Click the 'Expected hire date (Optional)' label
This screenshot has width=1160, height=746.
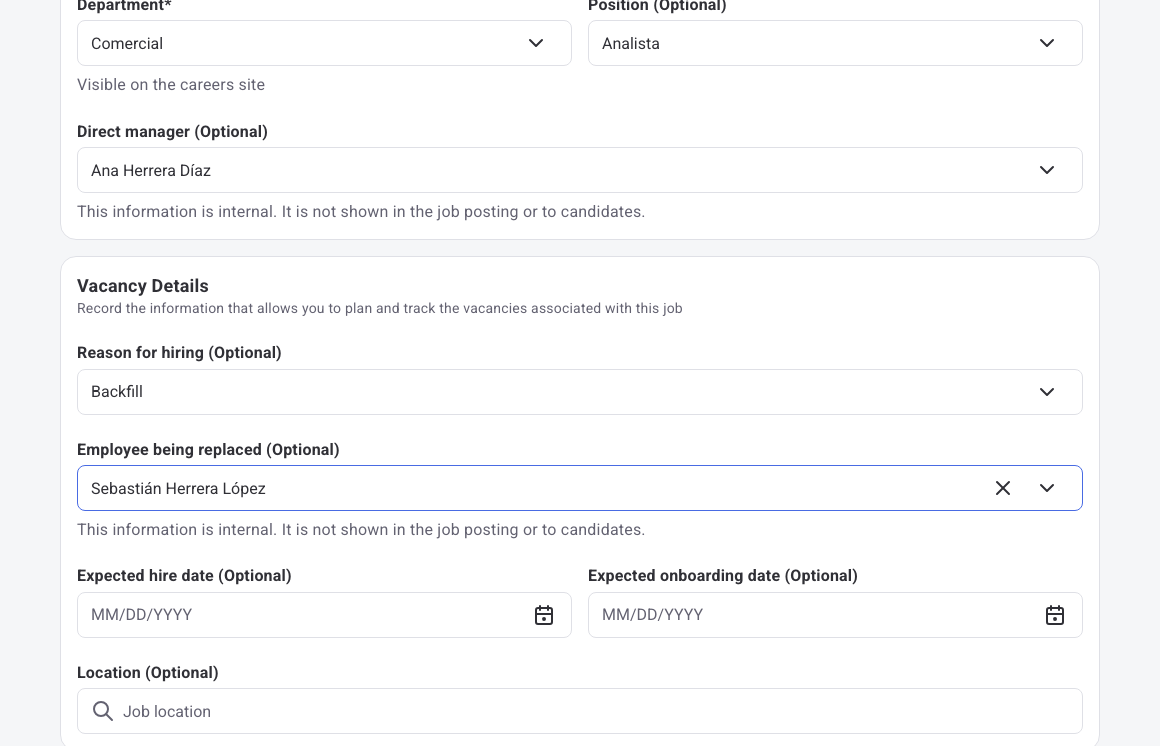[x=184, y=576]
